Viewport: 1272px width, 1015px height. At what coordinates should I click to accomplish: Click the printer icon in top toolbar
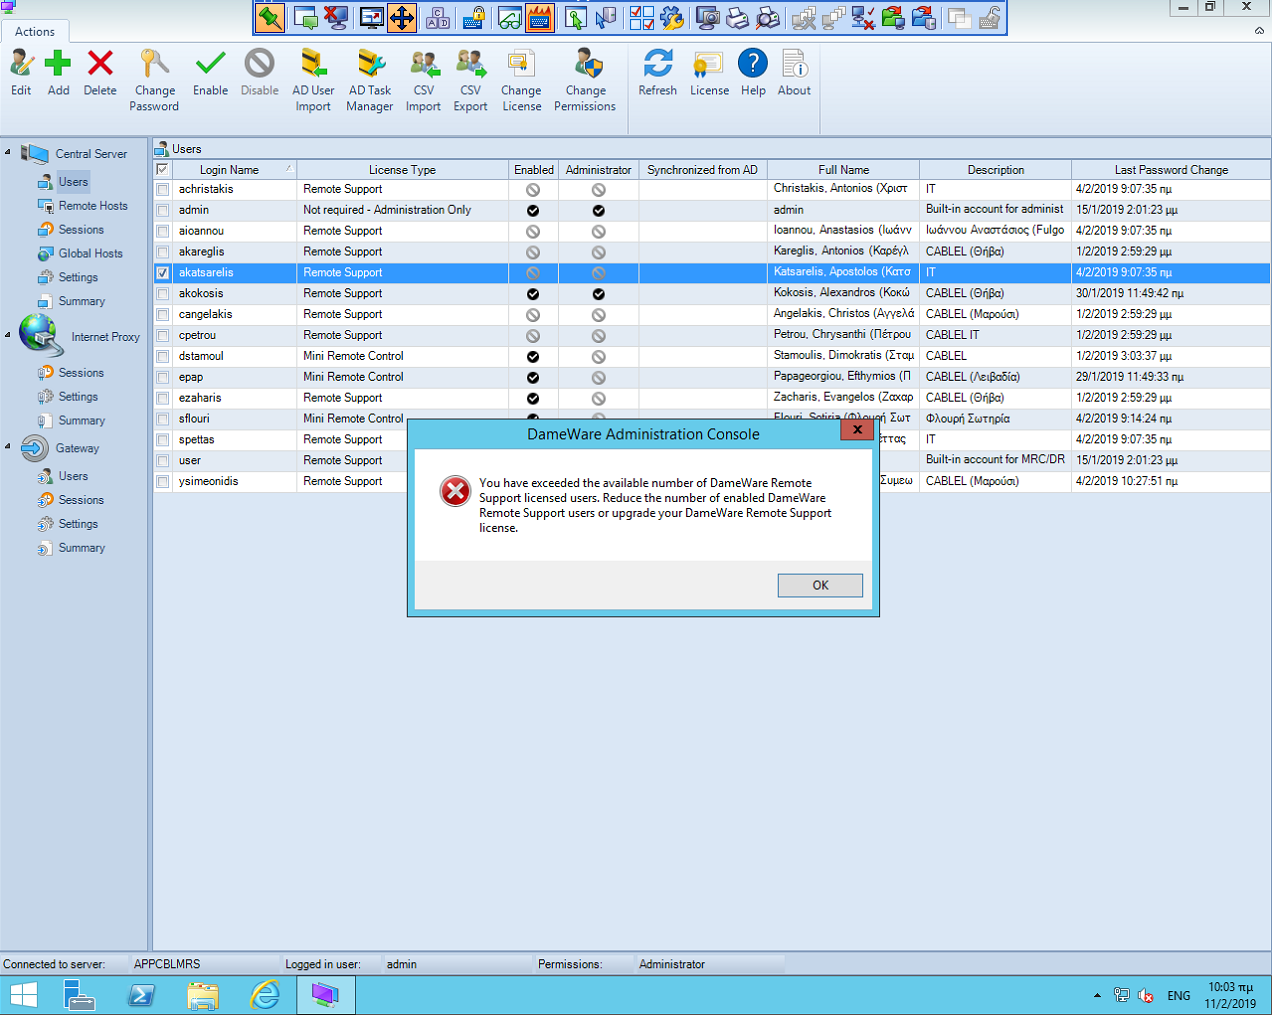[738, 17]
